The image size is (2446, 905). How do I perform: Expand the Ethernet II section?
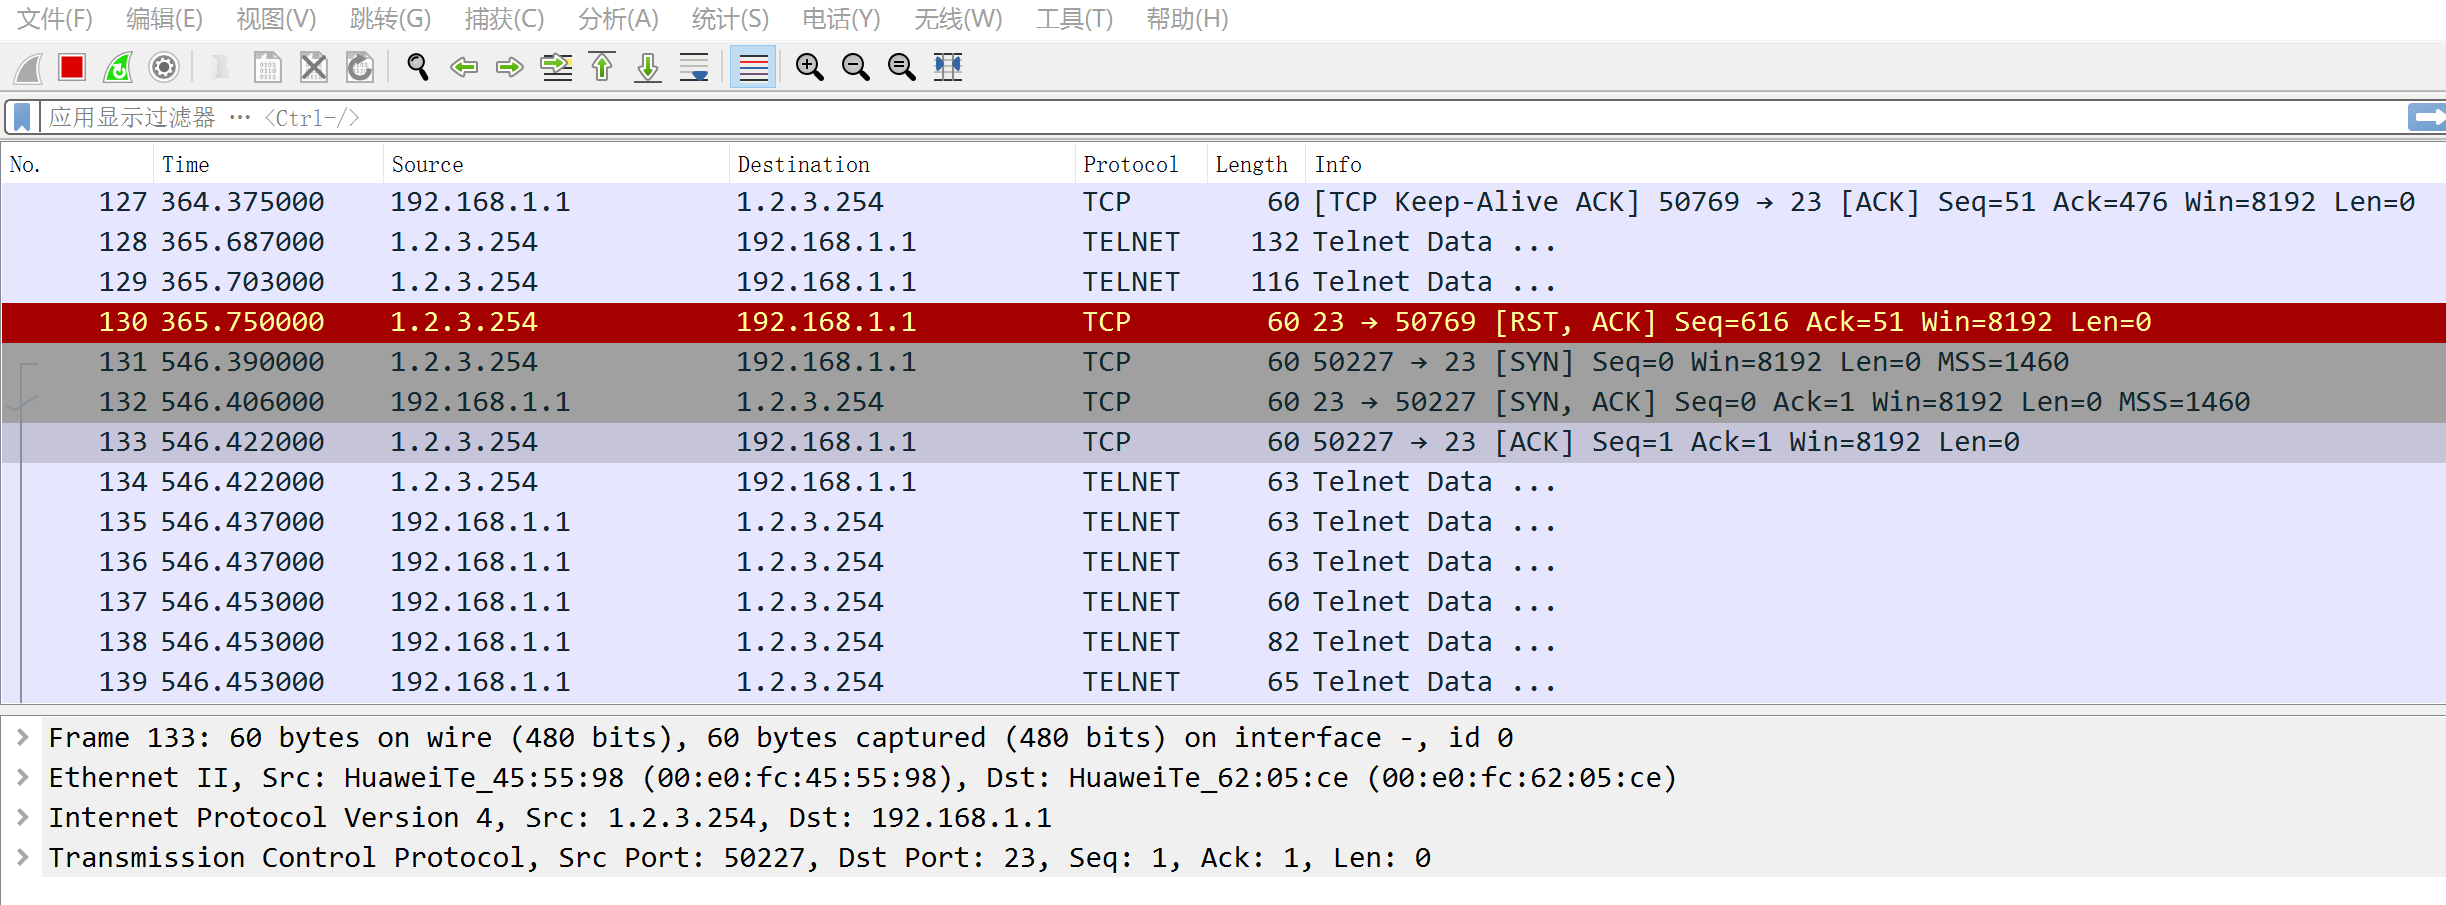pyautogui.click(x=22, y=778)
